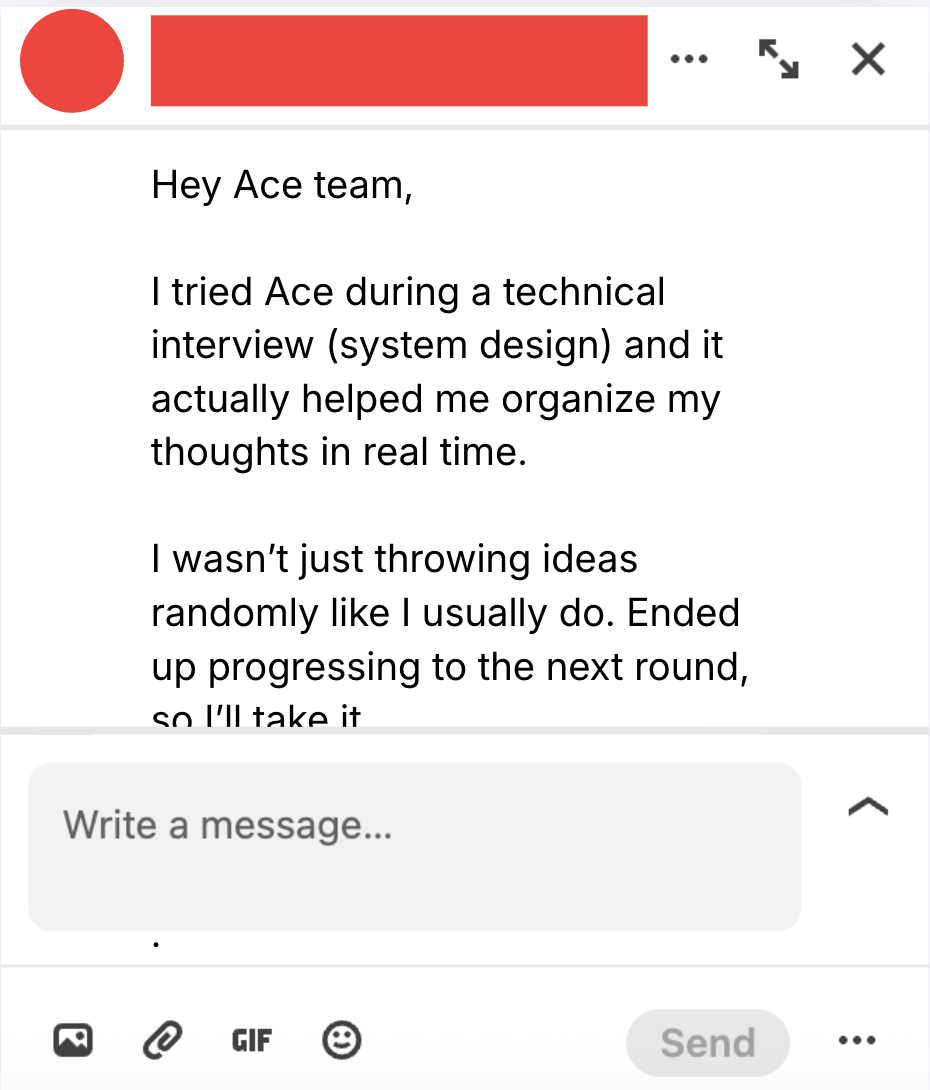This screenshot has width=930, height=1090.
Task: Collapse the message compose area with the chevron
Action: pos(868,807)
